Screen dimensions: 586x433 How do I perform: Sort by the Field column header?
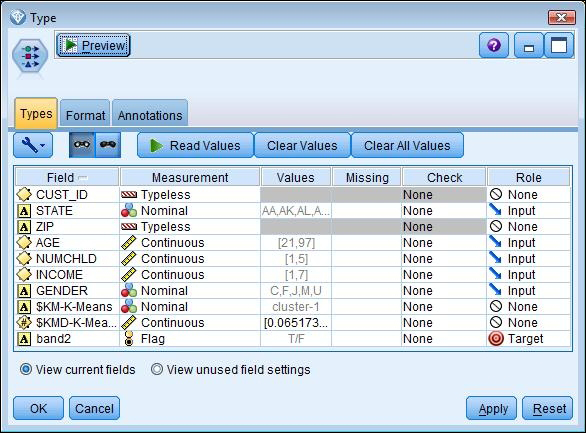[x=67, y=177]
